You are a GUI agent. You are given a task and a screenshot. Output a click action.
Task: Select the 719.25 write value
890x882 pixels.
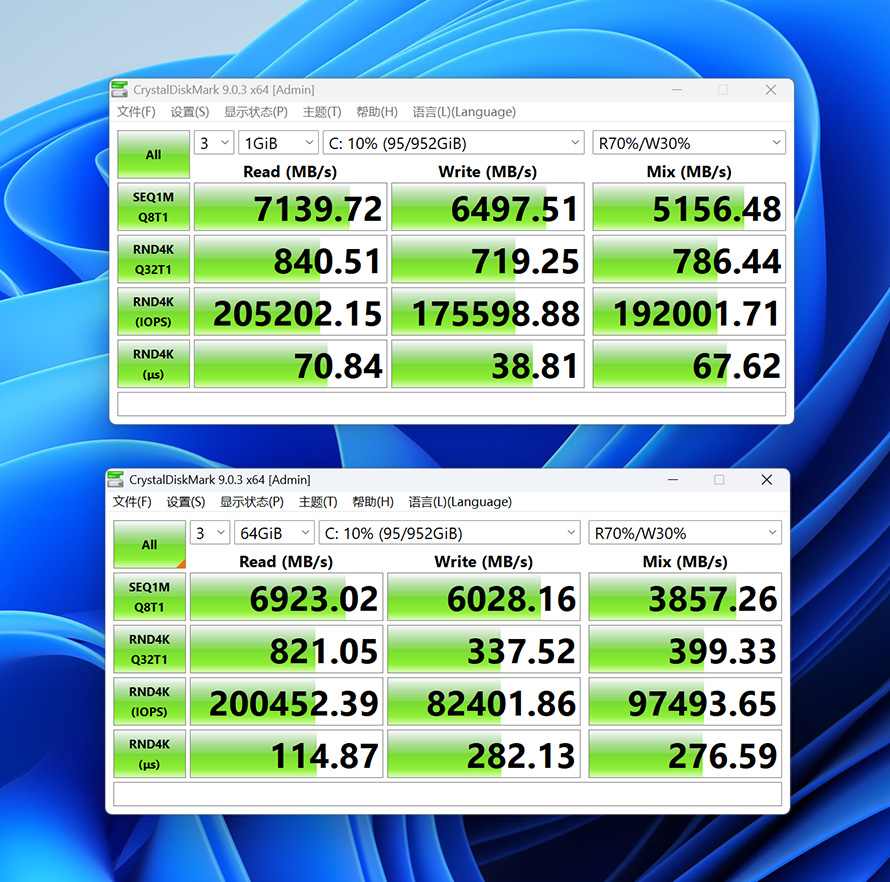pyautogui.click(x=488, y=259)
